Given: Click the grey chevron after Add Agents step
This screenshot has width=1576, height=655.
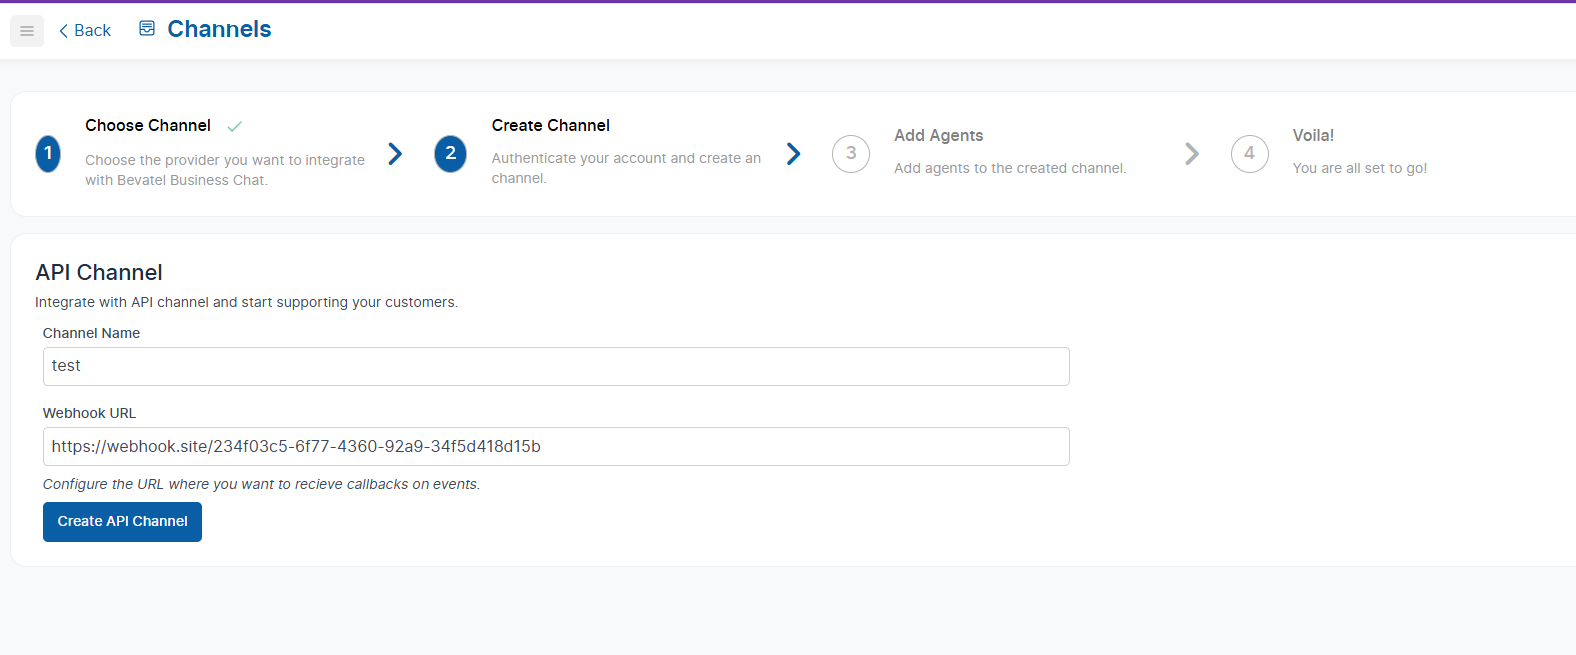Looking at the screenshot, I should (x=1191, y=154).
